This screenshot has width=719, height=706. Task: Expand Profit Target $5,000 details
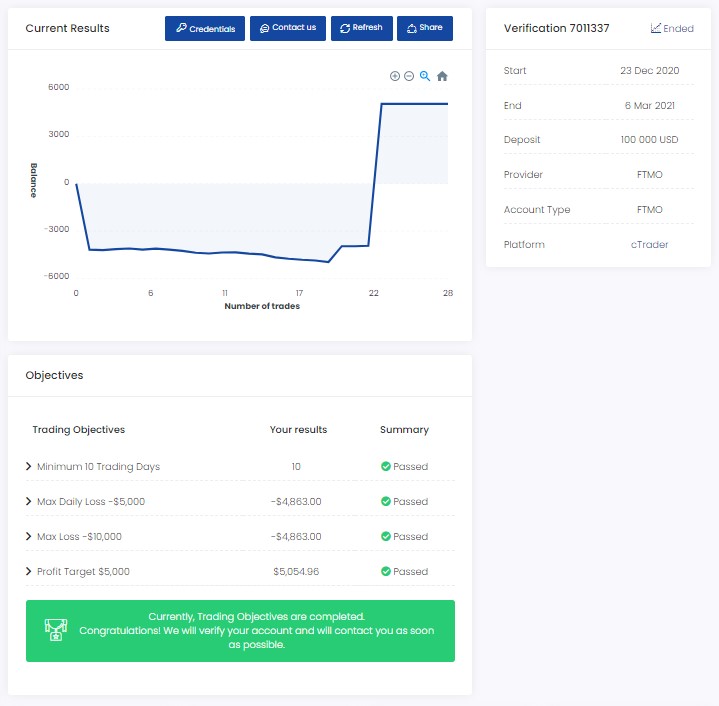(x=29, y=572)
